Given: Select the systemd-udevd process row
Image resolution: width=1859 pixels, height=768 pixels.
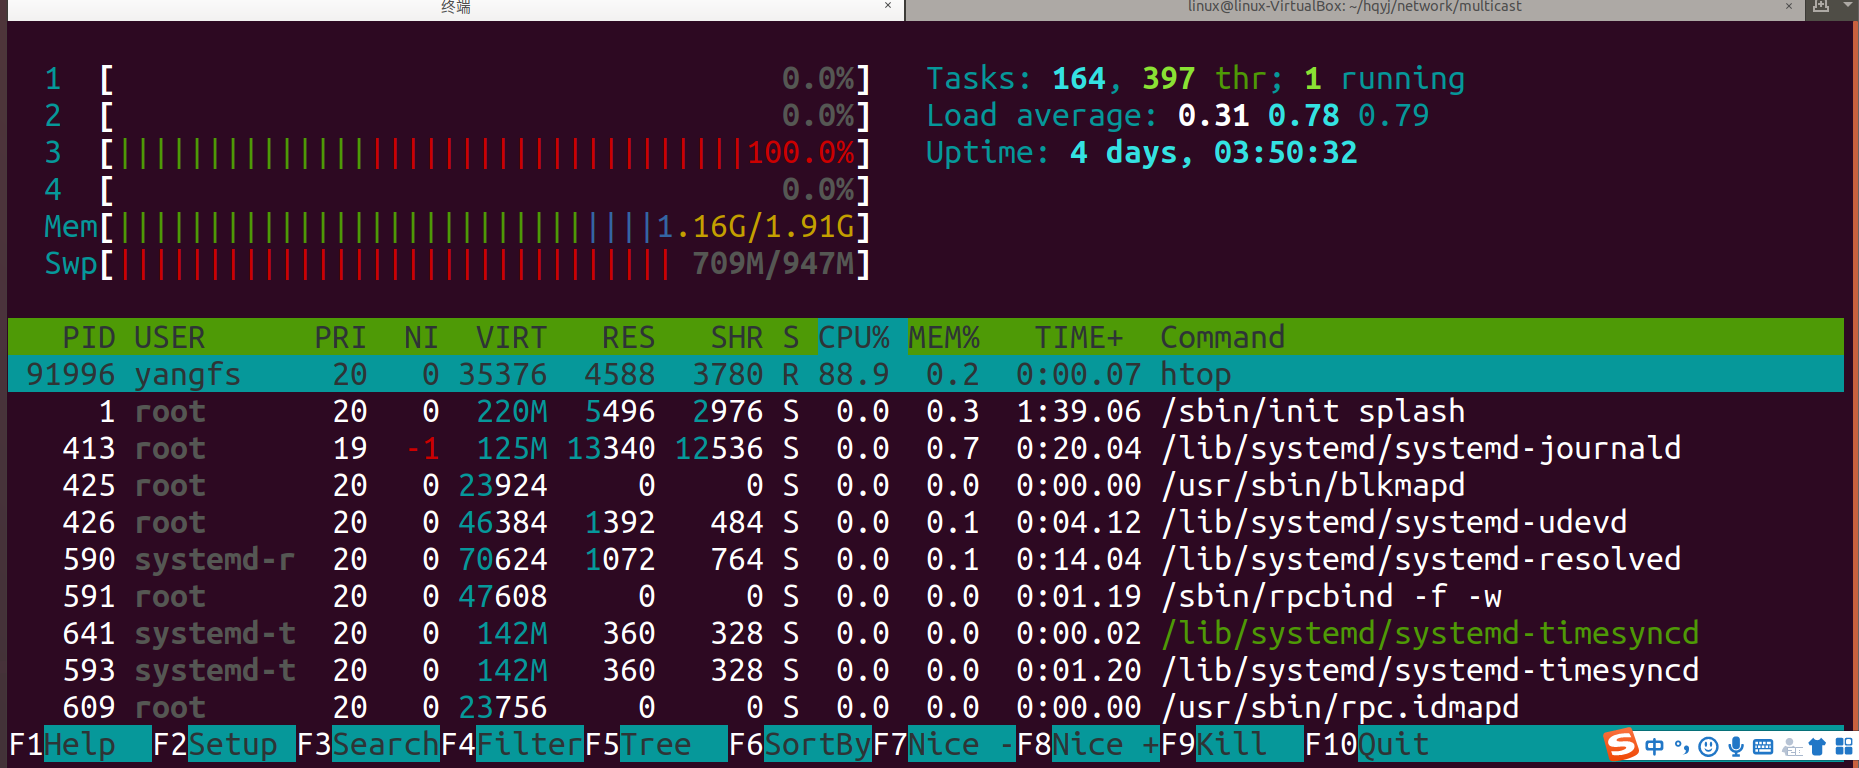Looking at the screenshot, I should [x=926, y=523].
